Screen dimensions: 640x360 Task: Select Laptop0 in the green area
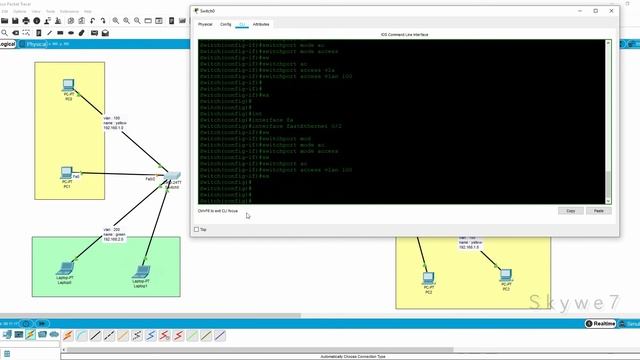65,269
